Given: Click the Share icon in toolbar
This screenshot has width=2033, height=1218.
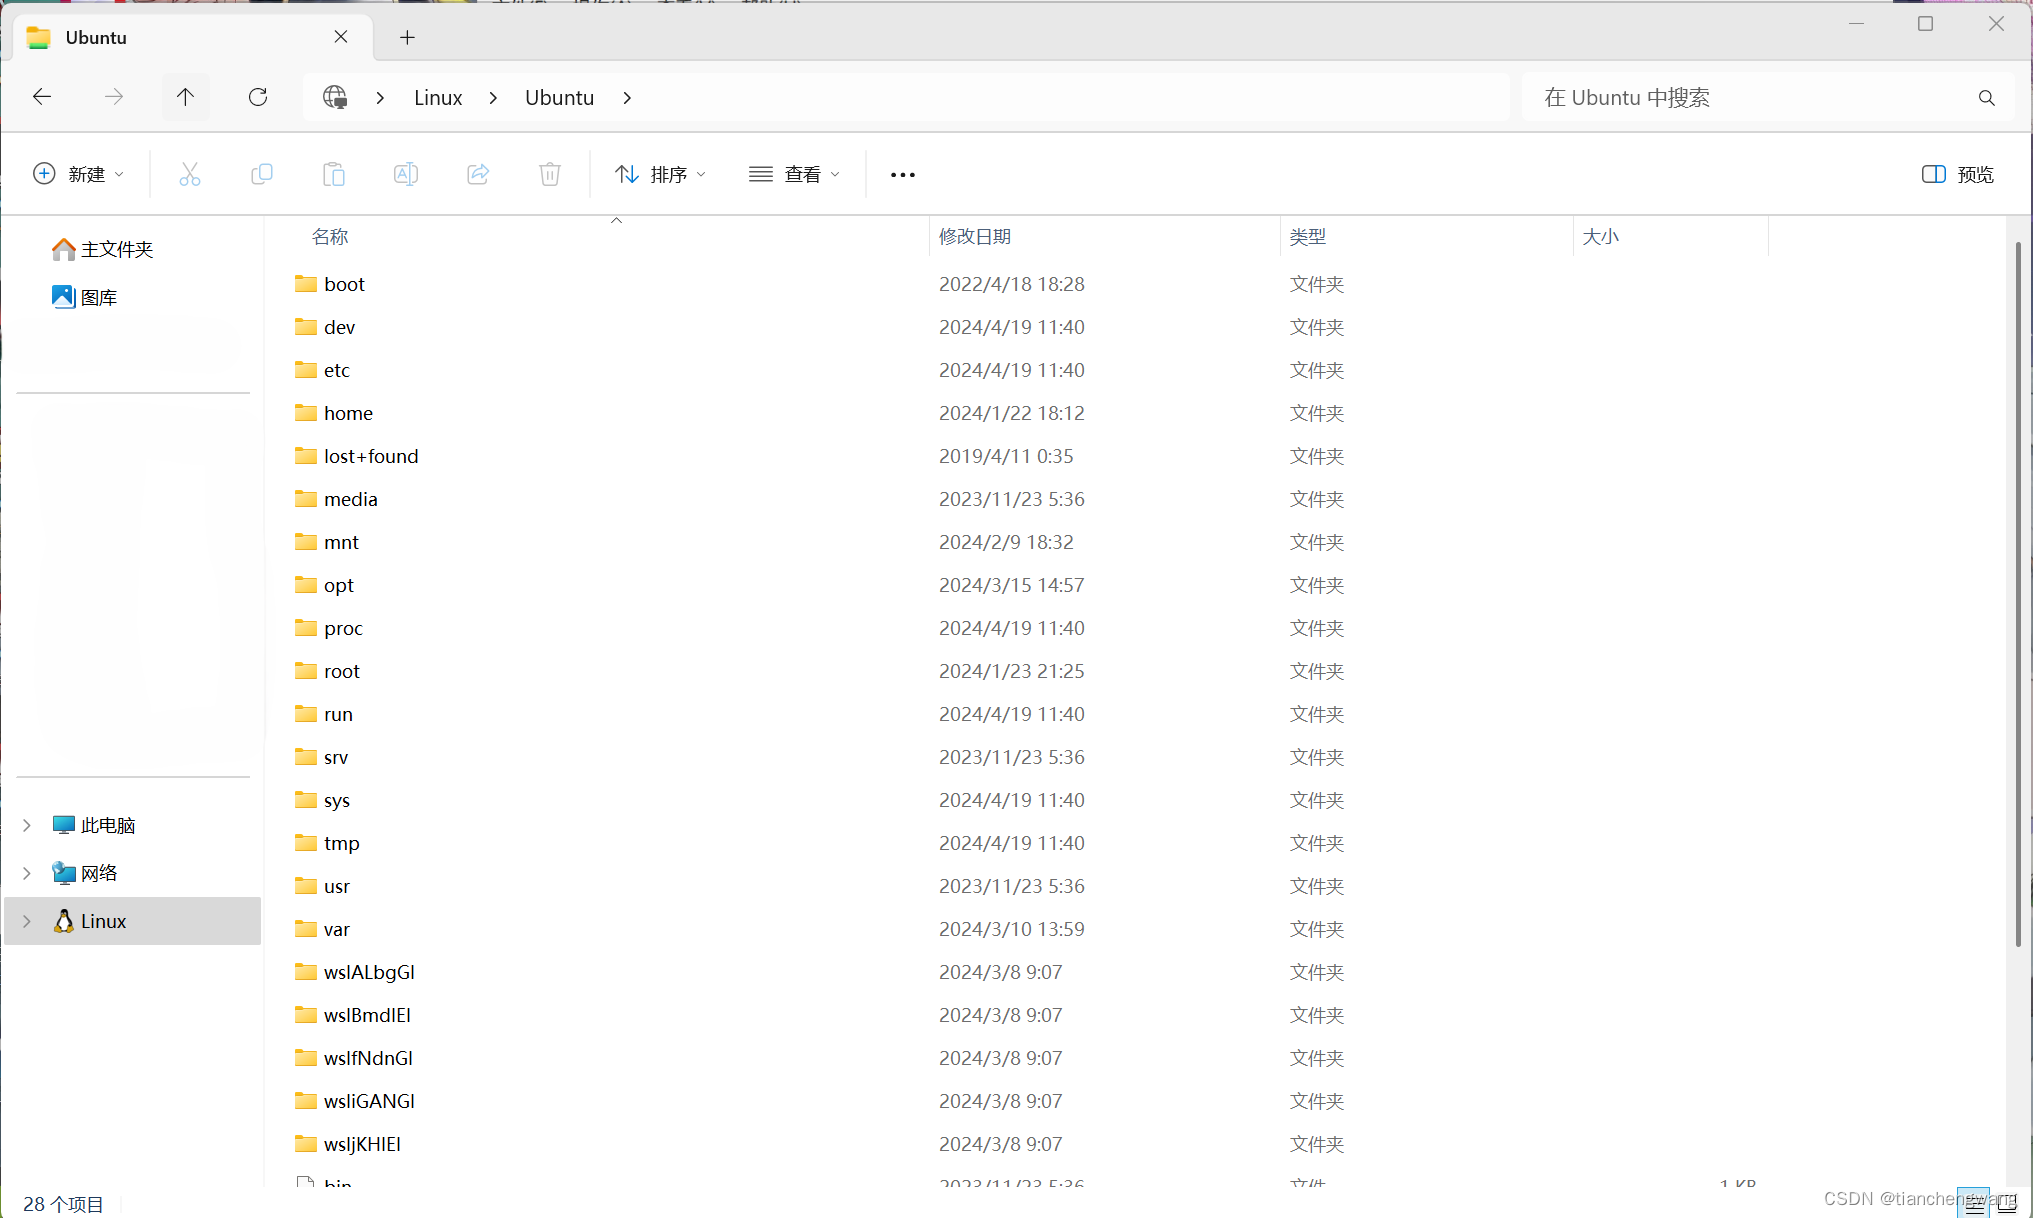Looking at the screenshot, I should click(x=478, y=174).
